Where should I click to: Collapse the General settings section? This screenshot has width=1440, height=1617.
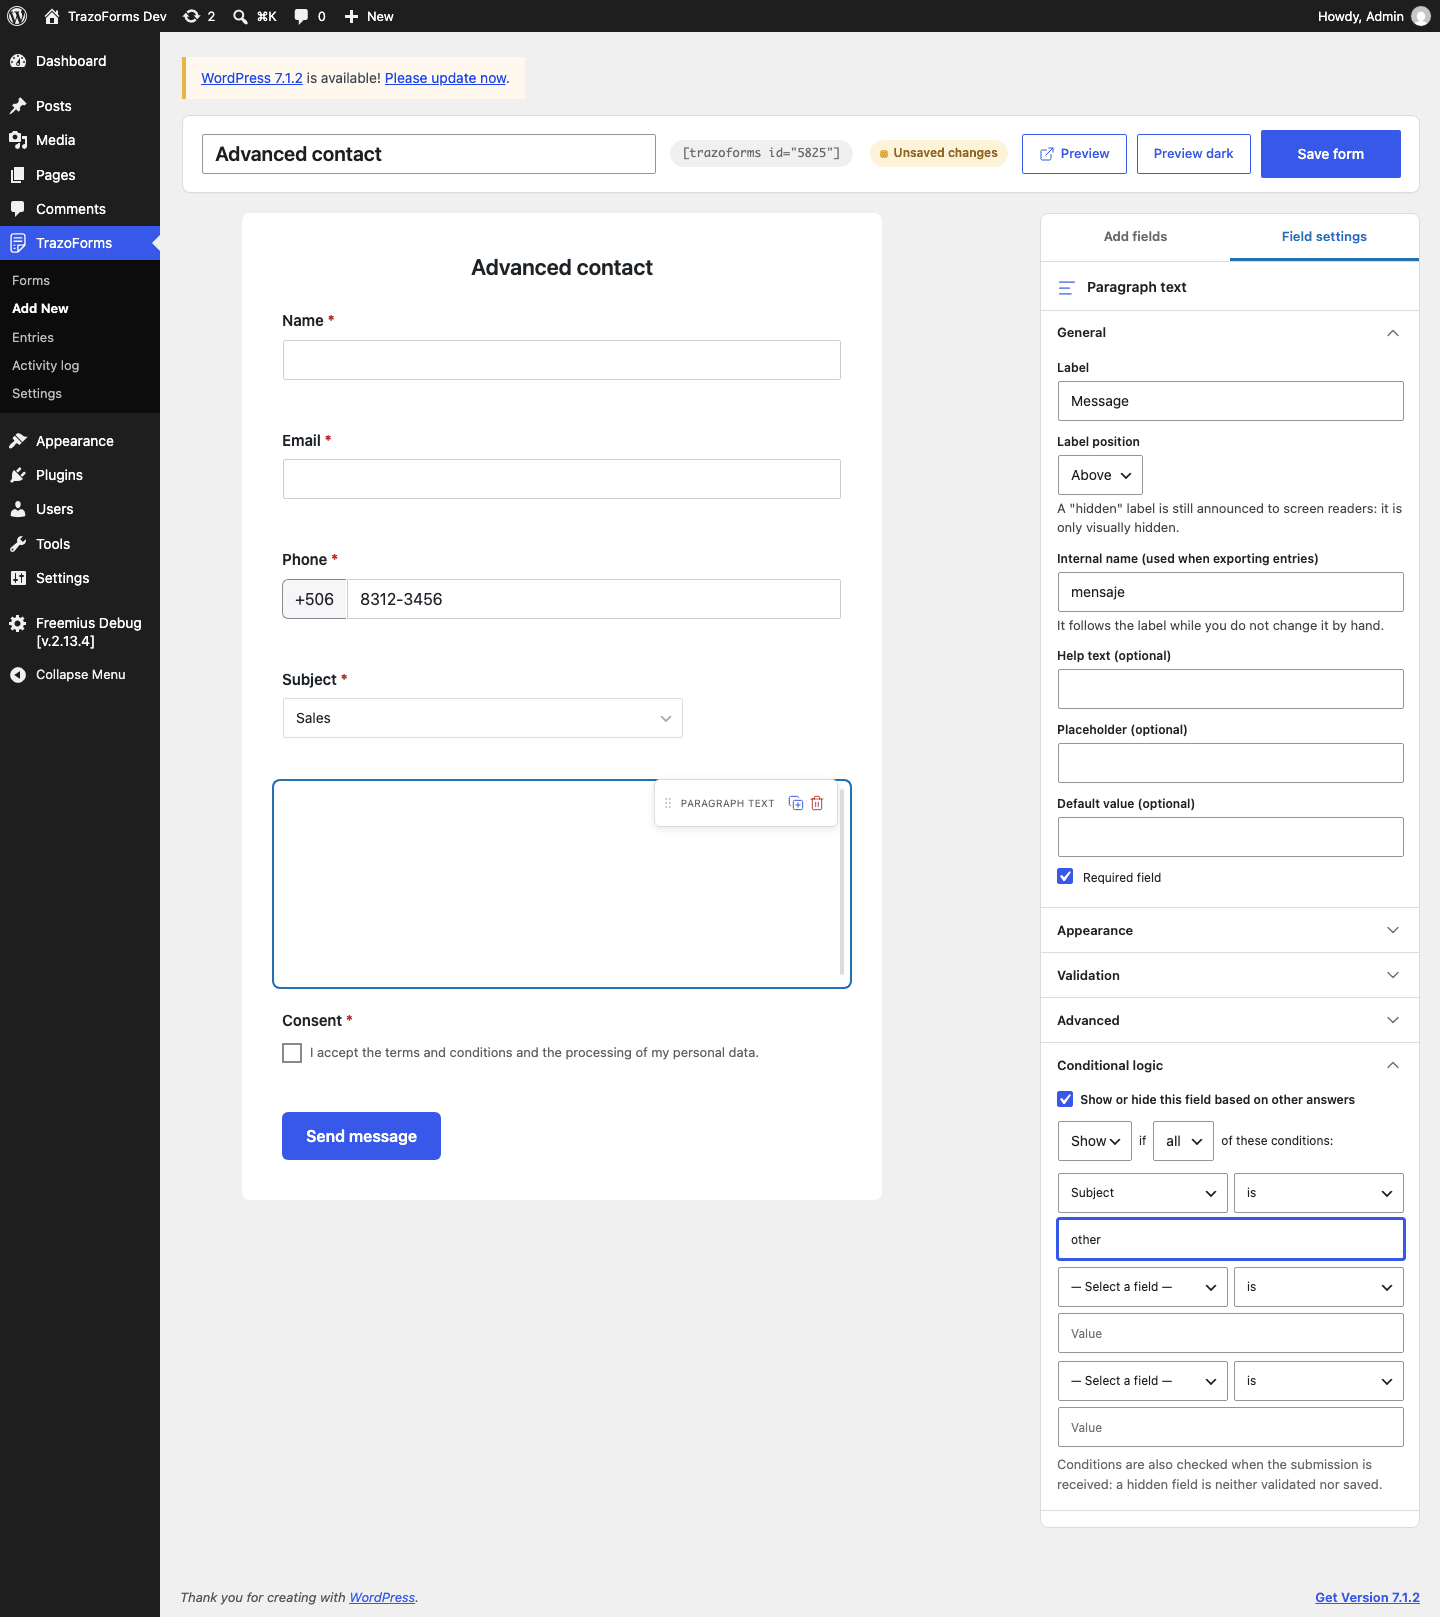click(1230, 333)
